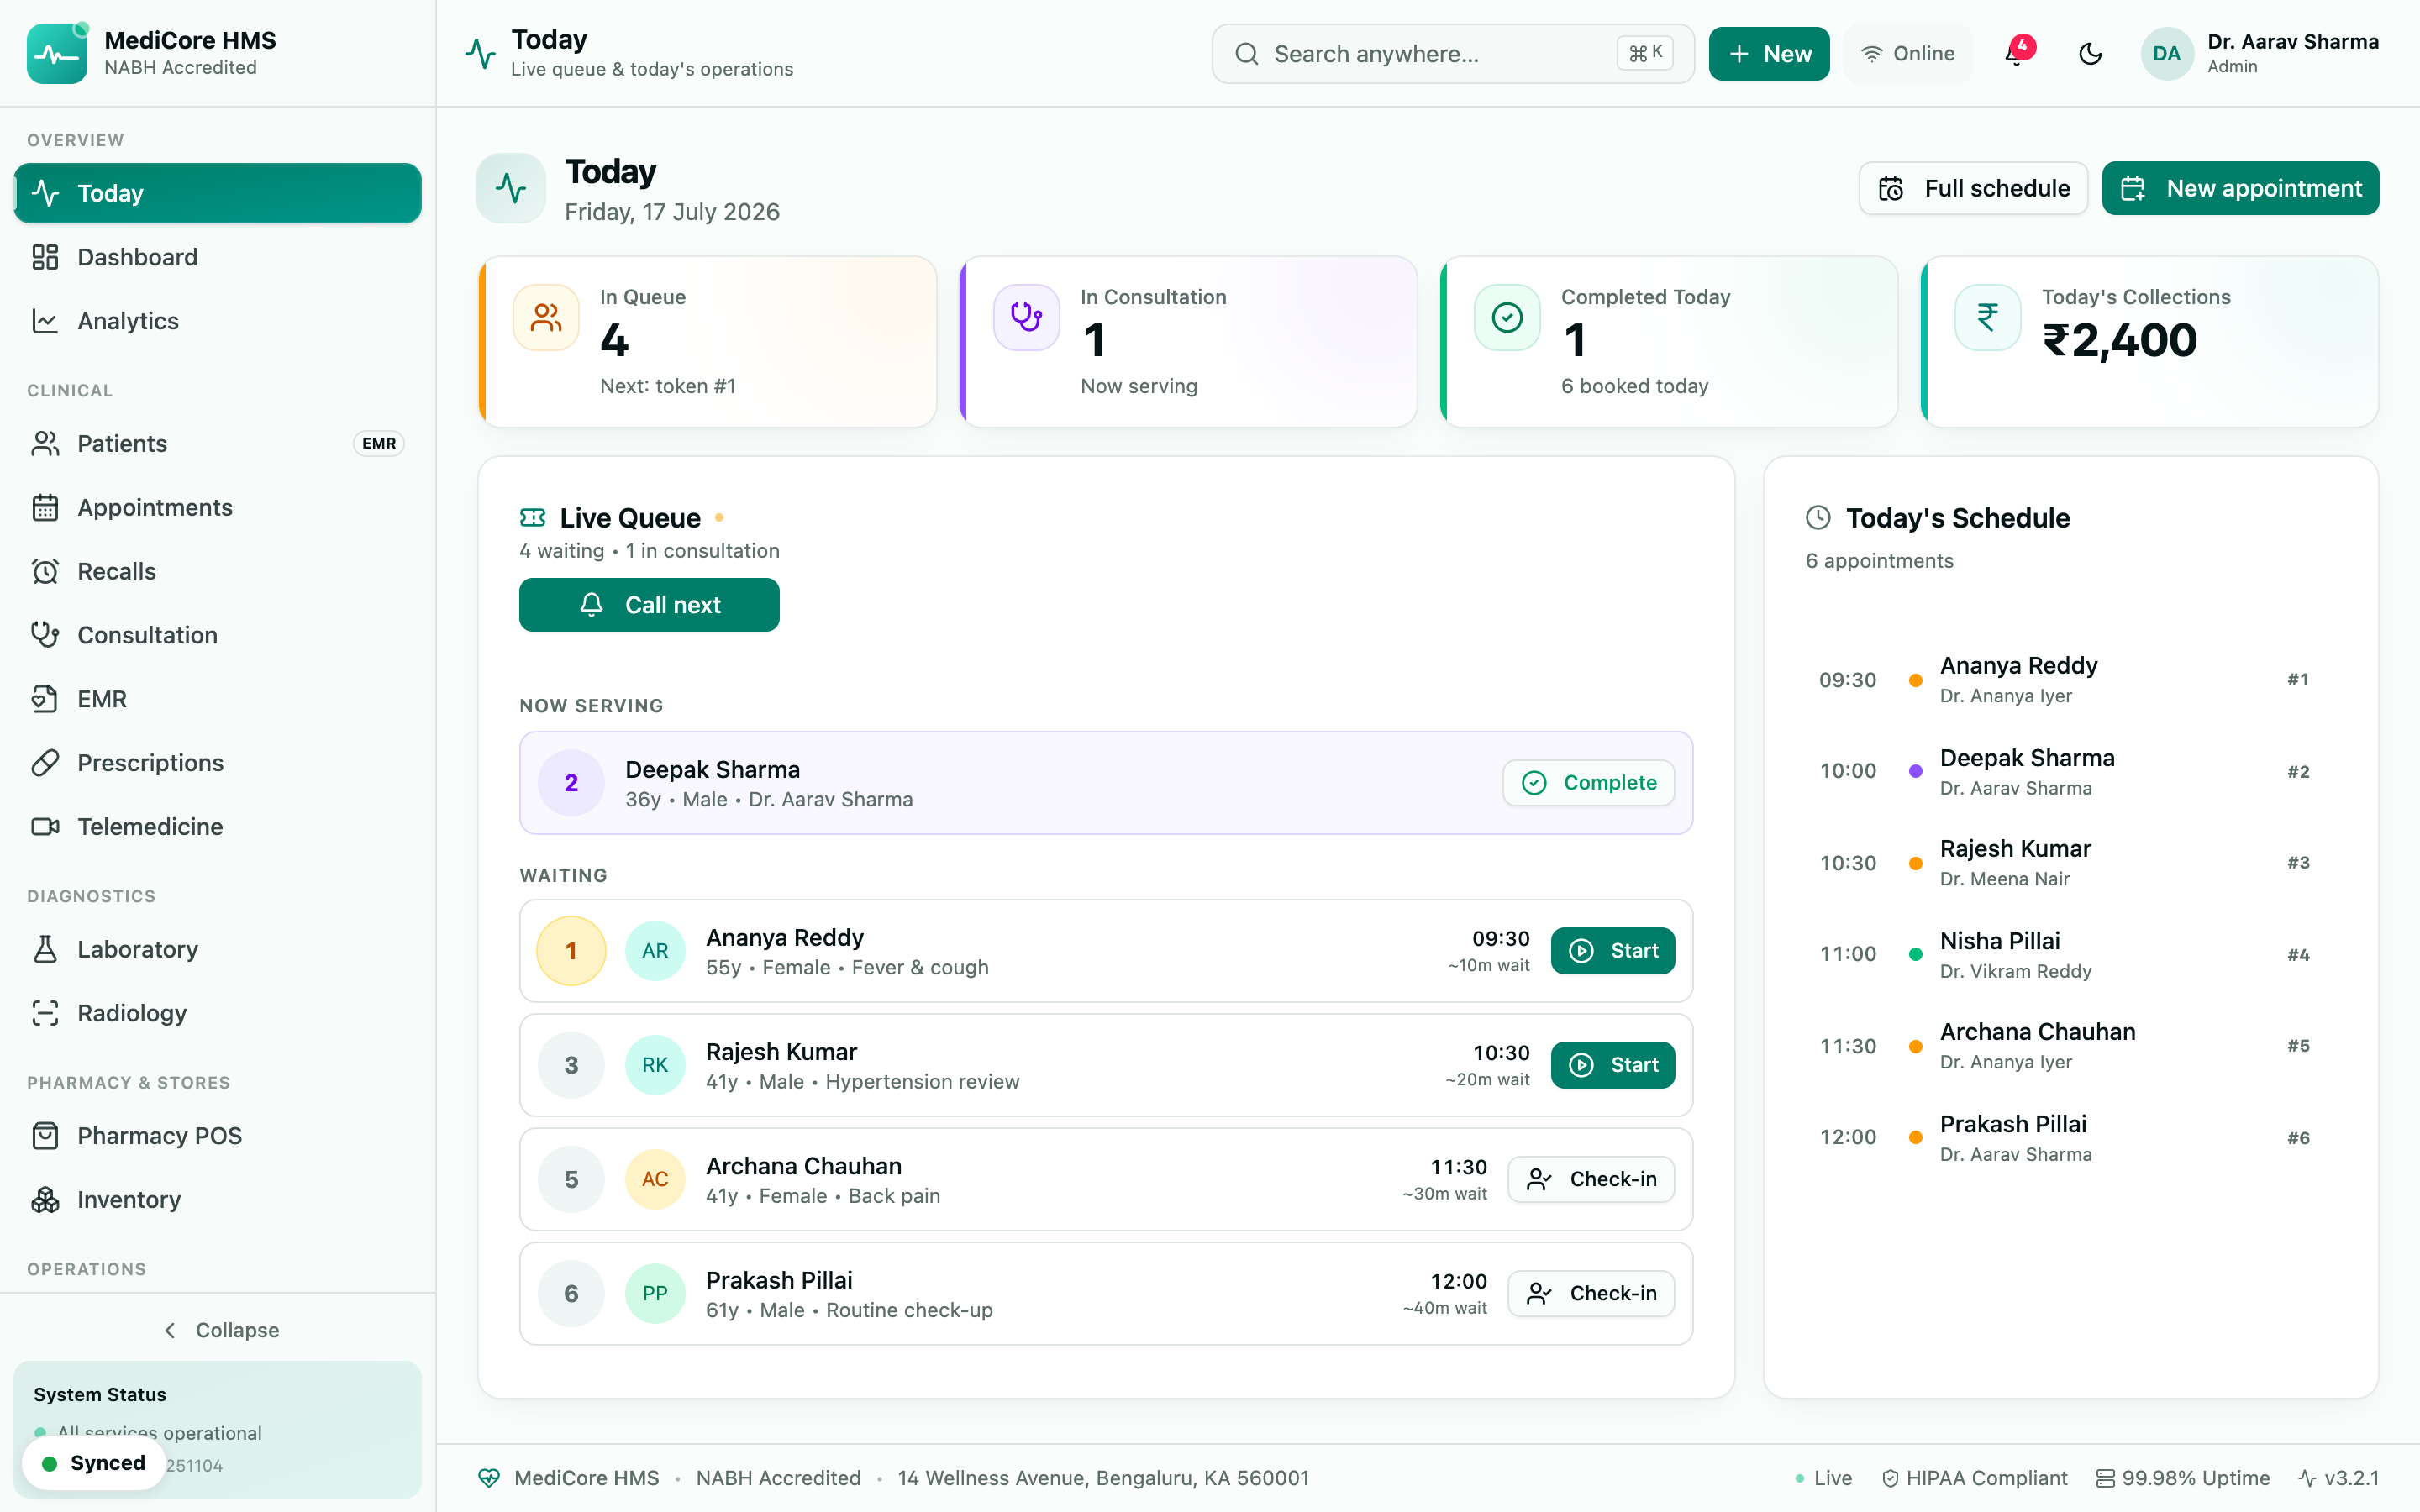Click the PP avatar for Prakash Pillai

655,1293
